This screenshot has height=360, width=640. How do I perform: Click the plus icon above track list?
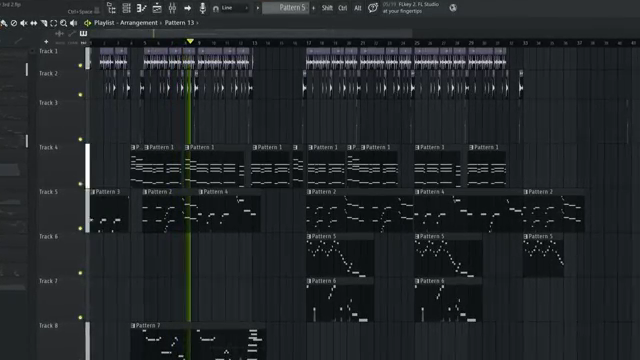click(46, 42)
